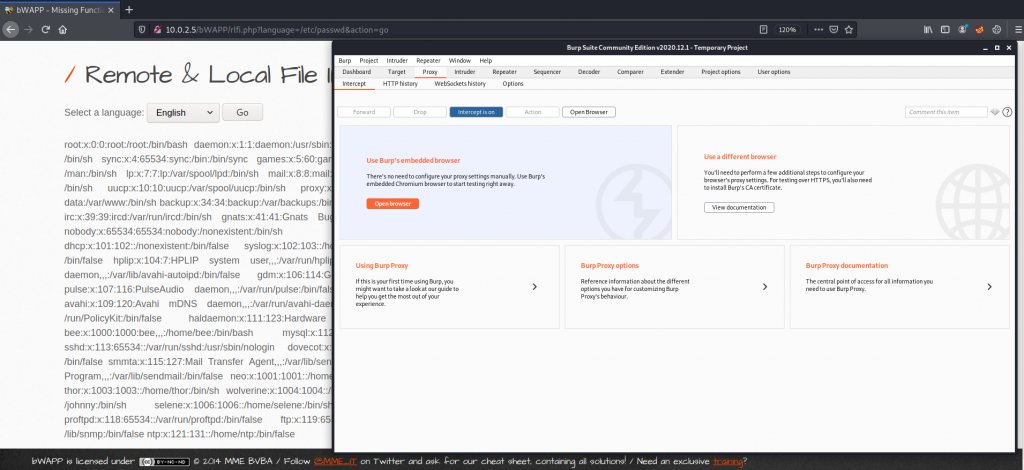The image size is (1024, 470).
Task: Open the Repeater menu in Burp
Action: coord(428,61)
